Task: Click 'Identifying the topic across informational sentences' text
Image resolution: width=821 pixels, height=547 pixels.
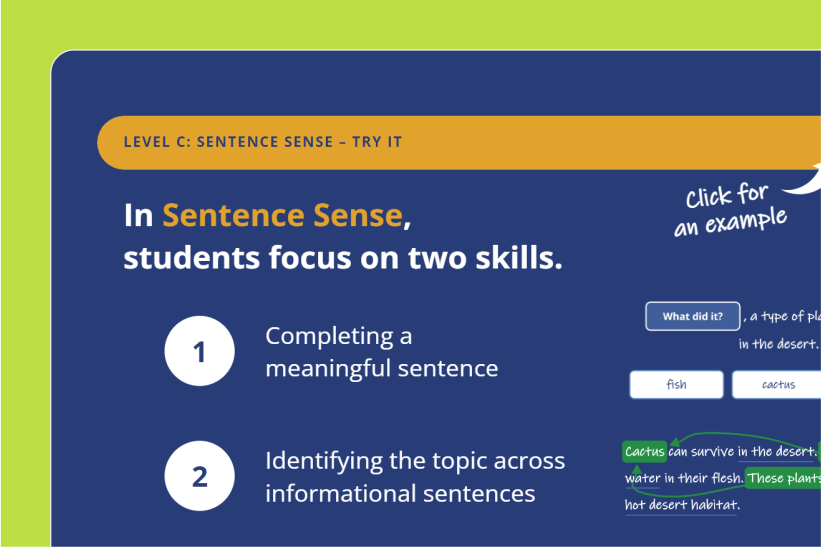Action: 414,477
